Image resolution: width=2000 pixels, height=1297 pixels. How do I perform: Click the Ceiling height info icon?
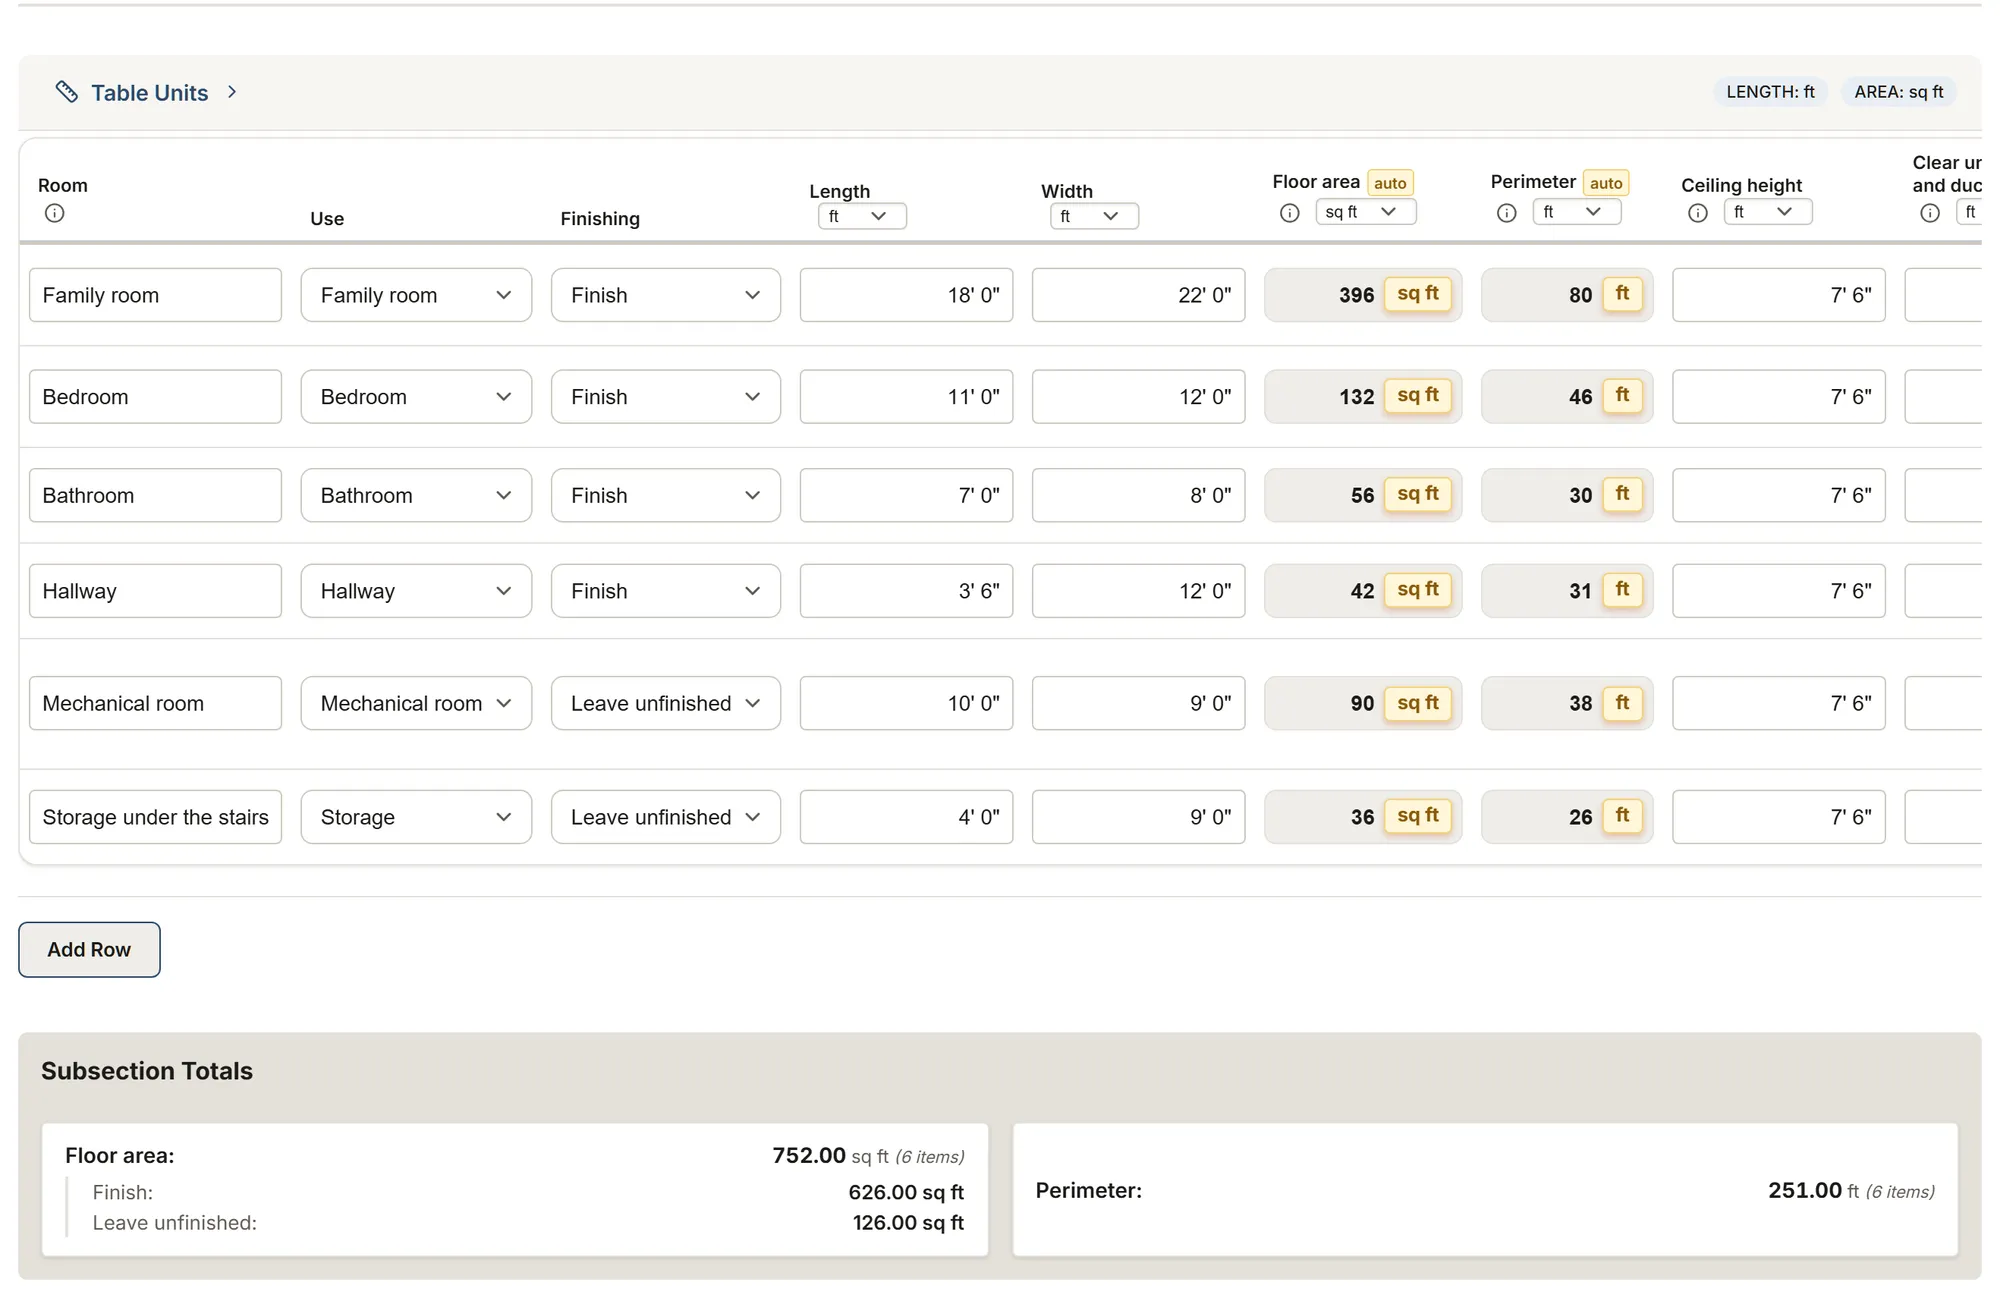[1698, 213]
